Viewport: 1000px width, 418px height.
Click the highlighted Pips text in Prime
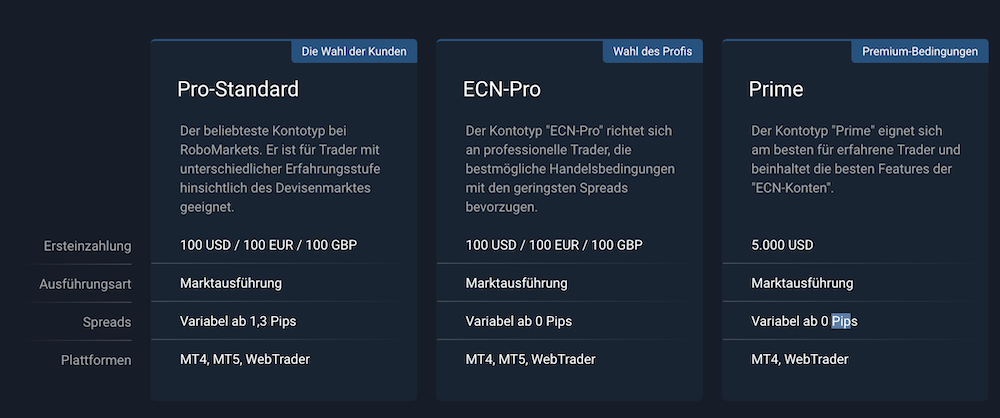coord(841,321)
